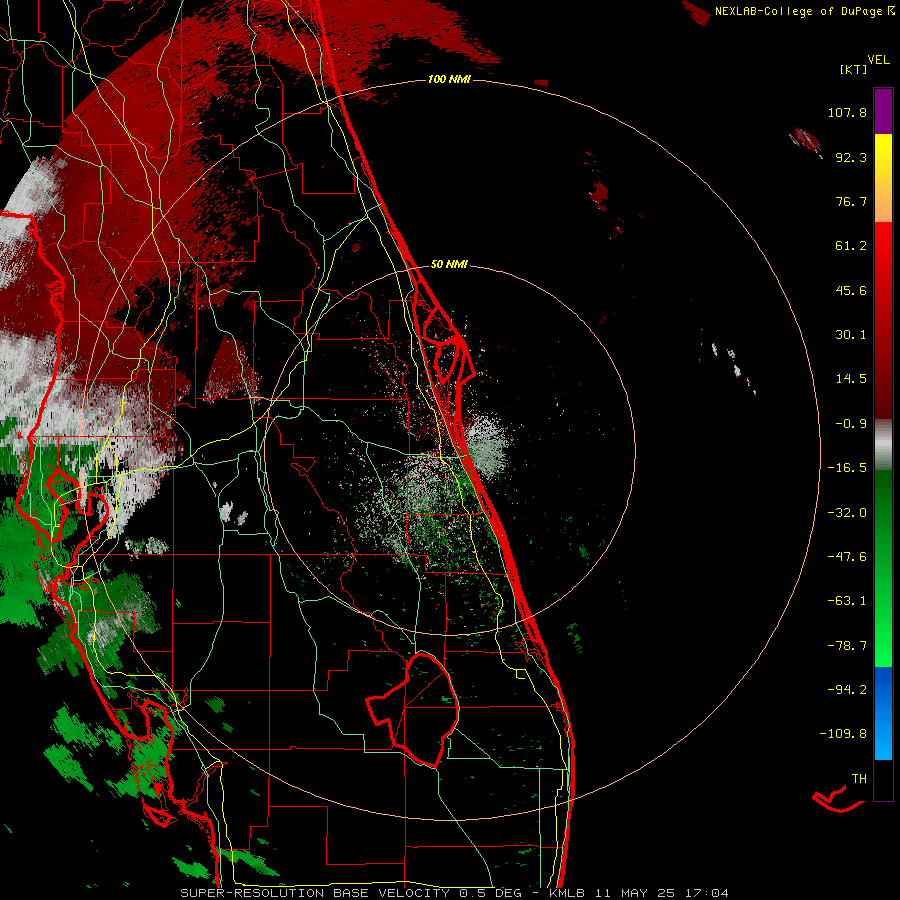
Task: Click the 45.6 legend value
Action: click(x=851, y=290)
